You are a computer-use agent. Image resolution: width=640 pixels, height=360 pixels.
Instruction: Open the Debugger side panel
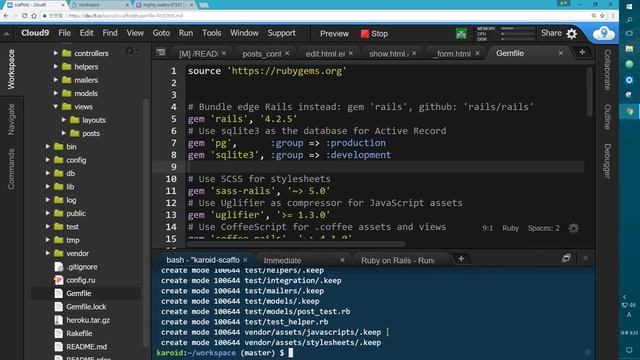click(607, 161)
